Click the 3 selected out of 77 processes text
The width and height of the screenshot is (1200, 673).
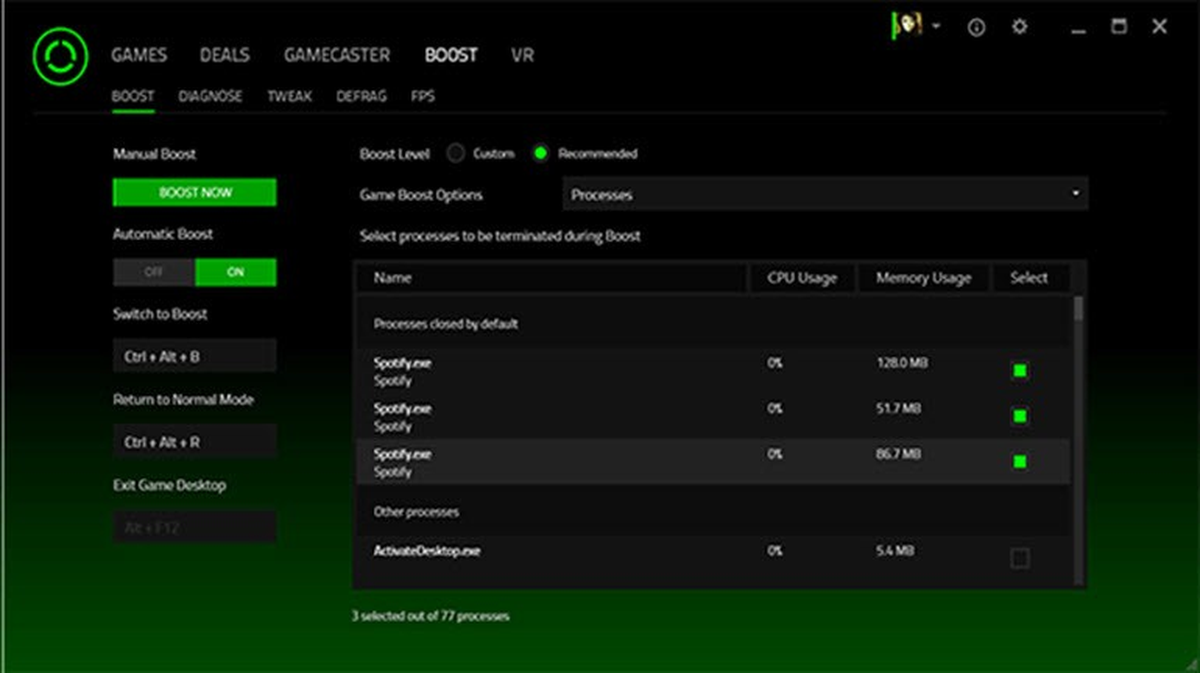[x=430, y=616]
